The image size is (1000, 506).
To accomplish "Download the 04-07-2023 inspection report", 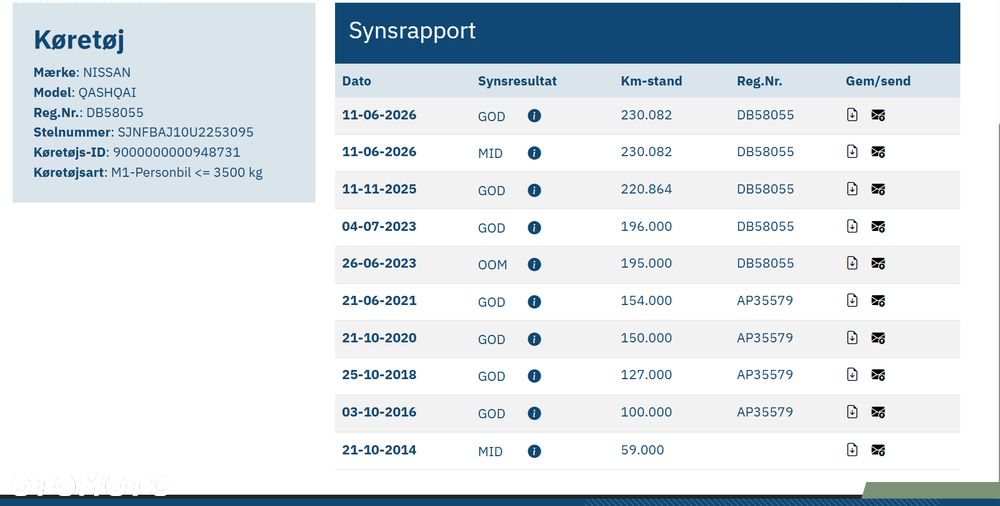I will [852, 227].
